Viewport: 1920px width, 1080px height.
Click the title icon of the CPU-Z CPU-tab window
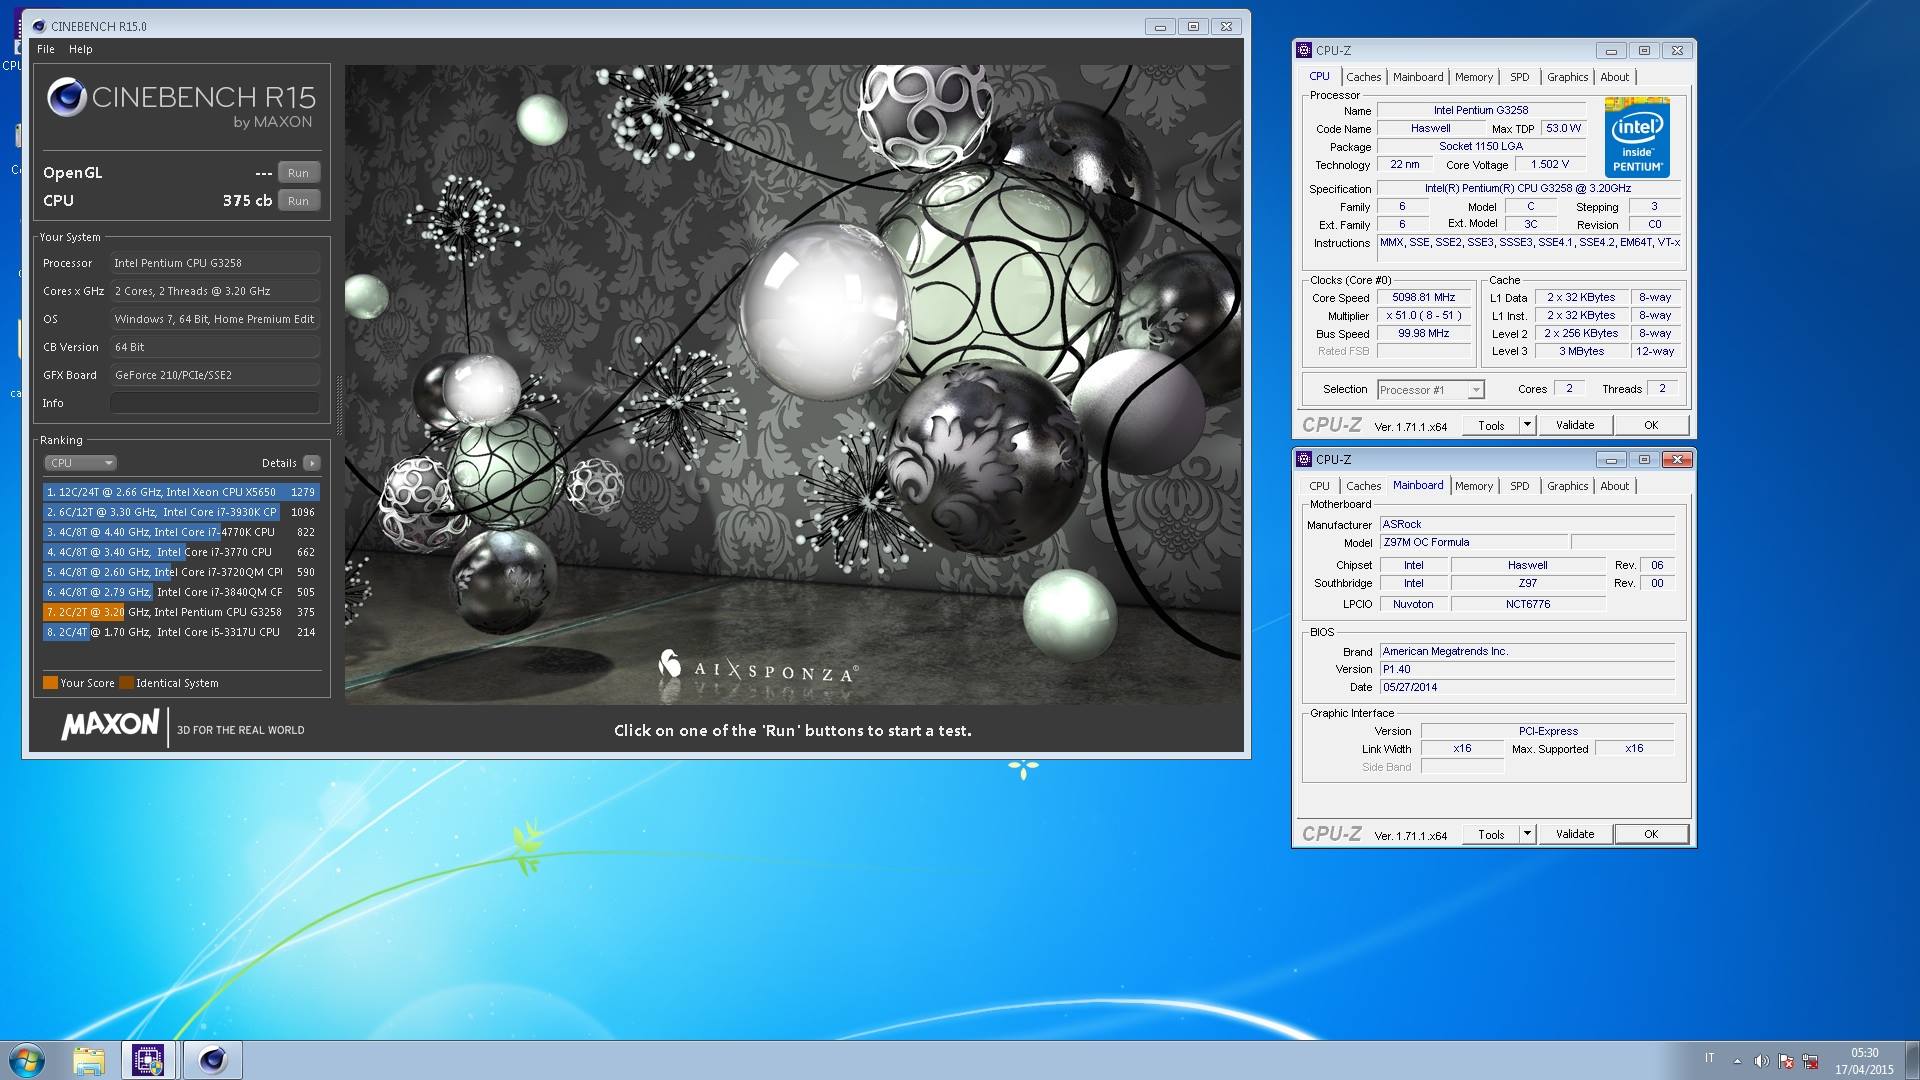[x=1304, y=50]
